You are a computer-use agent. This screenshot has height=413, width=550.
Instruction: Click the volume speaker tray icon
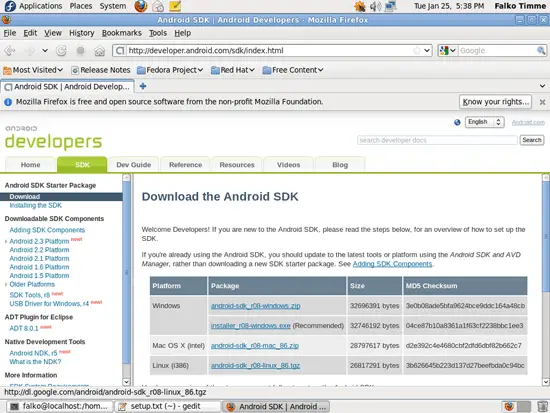(x=375, y=6)
